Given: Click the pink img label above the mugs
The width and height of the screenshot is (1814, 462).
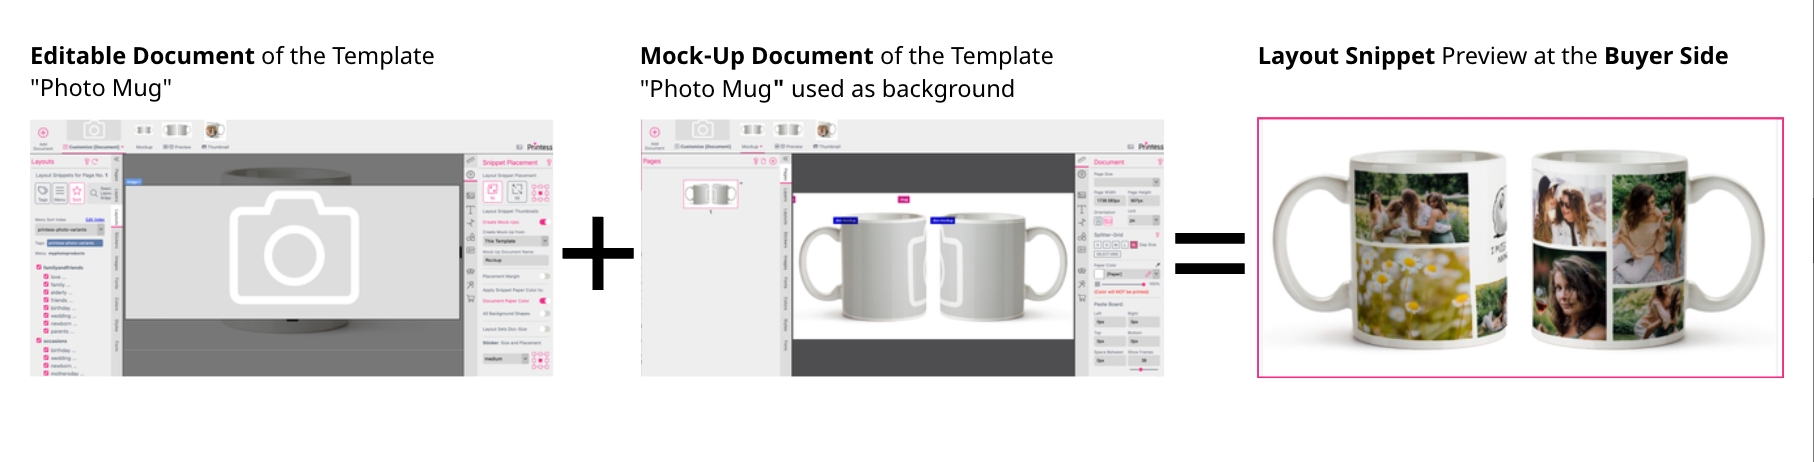Looking at the screenshot, I should click(x=904, y=199).
